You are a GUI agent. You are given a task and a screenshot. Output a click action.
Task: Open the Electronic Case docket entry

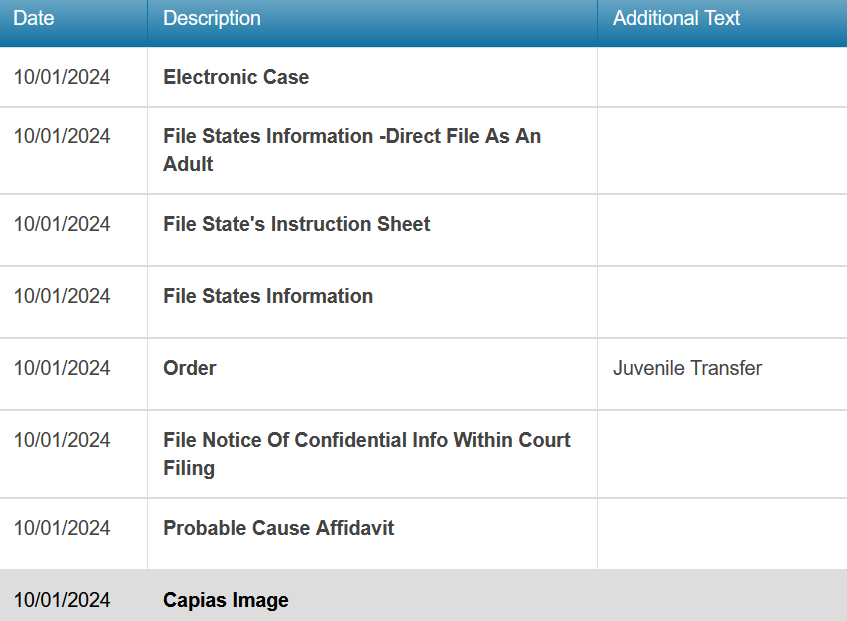pyautogui.click(x=236, y=77)
